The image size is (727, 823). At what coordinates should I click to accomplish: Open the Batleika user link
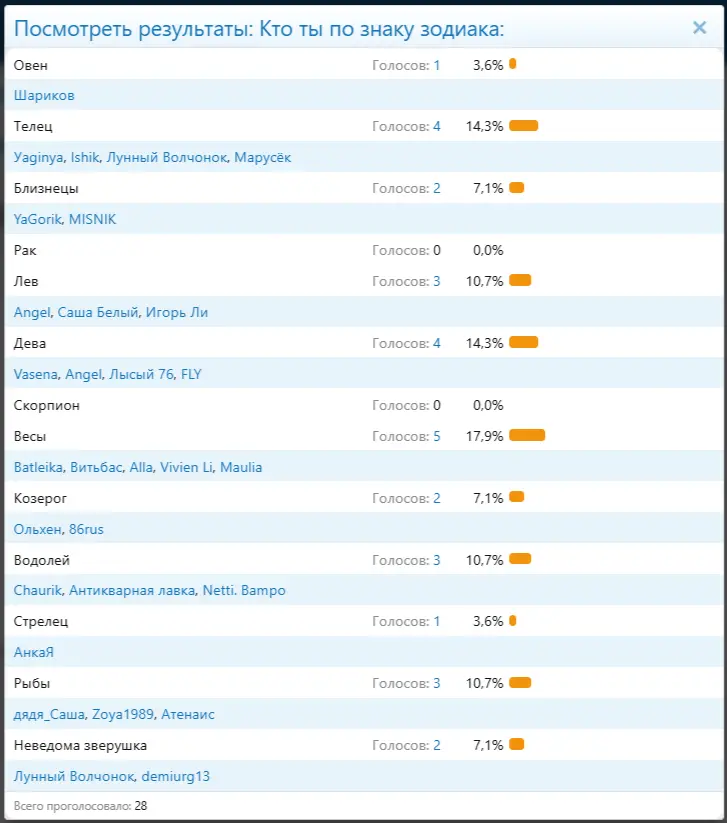(38, 467)
